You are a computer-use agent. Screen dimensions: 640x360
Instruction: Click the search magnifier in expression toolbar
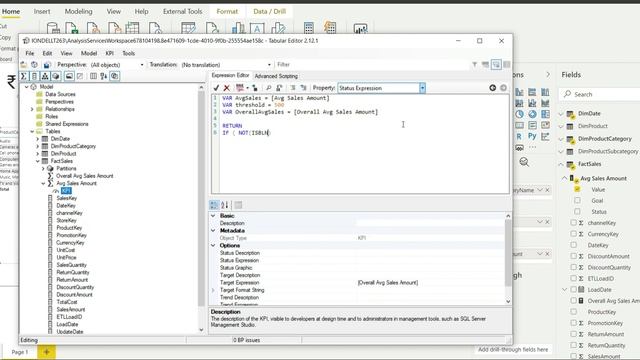point(269,88)
